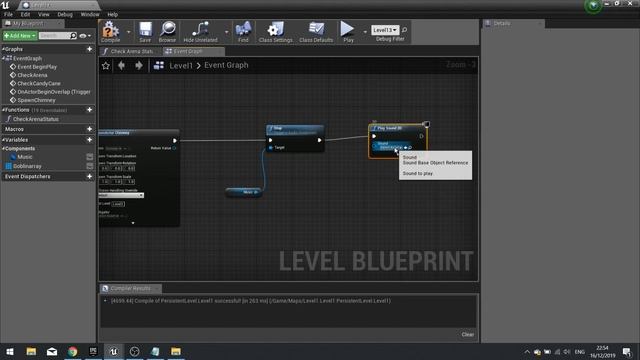640x360 pixels.
Task: Click Level1 in the graph breadcrumb
Action: [x=181, y=65]
